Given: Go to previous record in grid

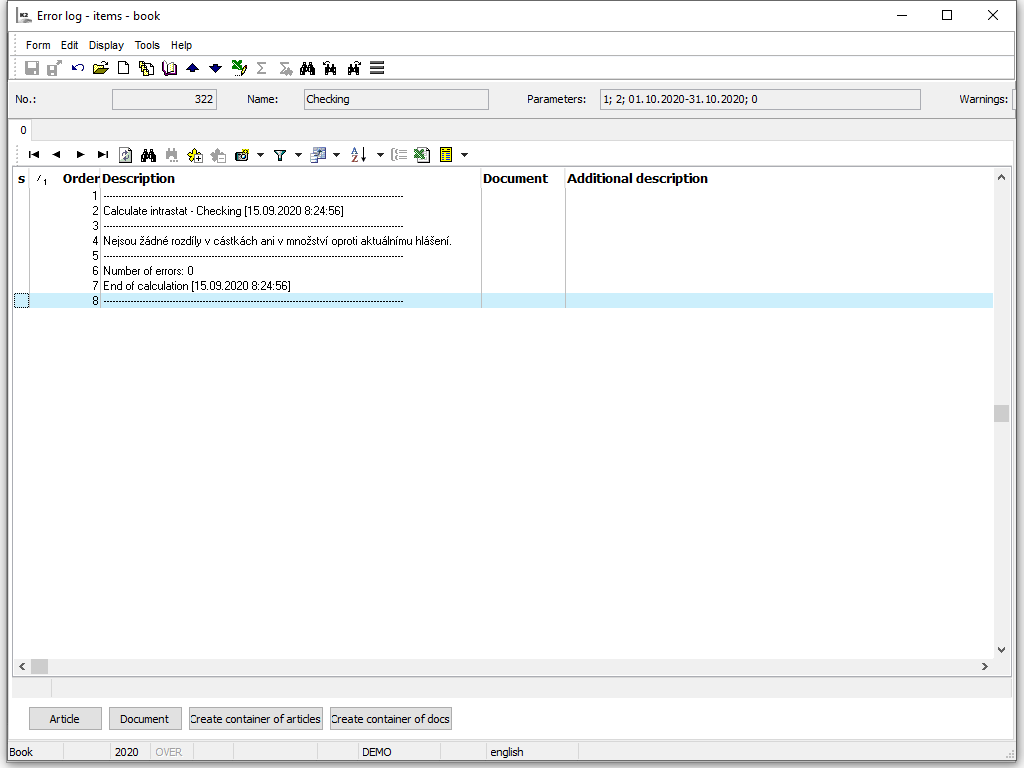Looking at the screenshot, I should [56, 155].
